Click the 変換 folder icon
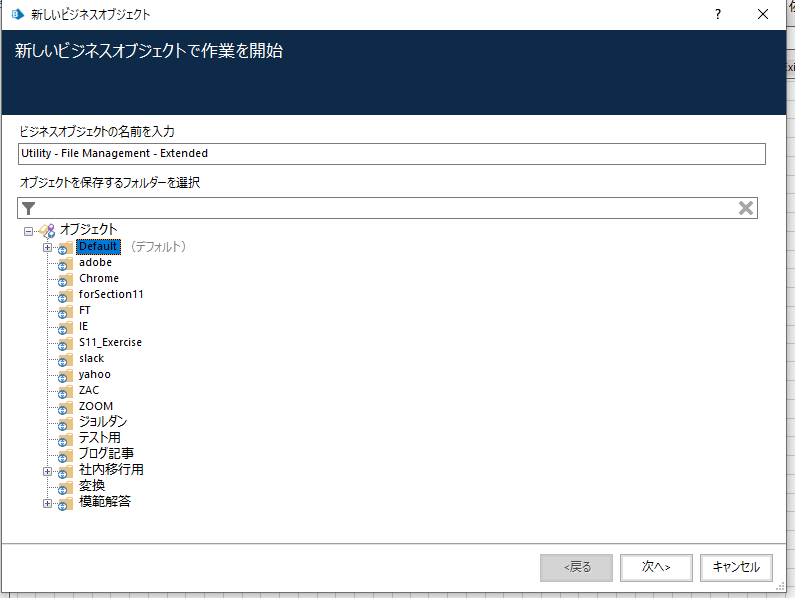 (65, 487)
